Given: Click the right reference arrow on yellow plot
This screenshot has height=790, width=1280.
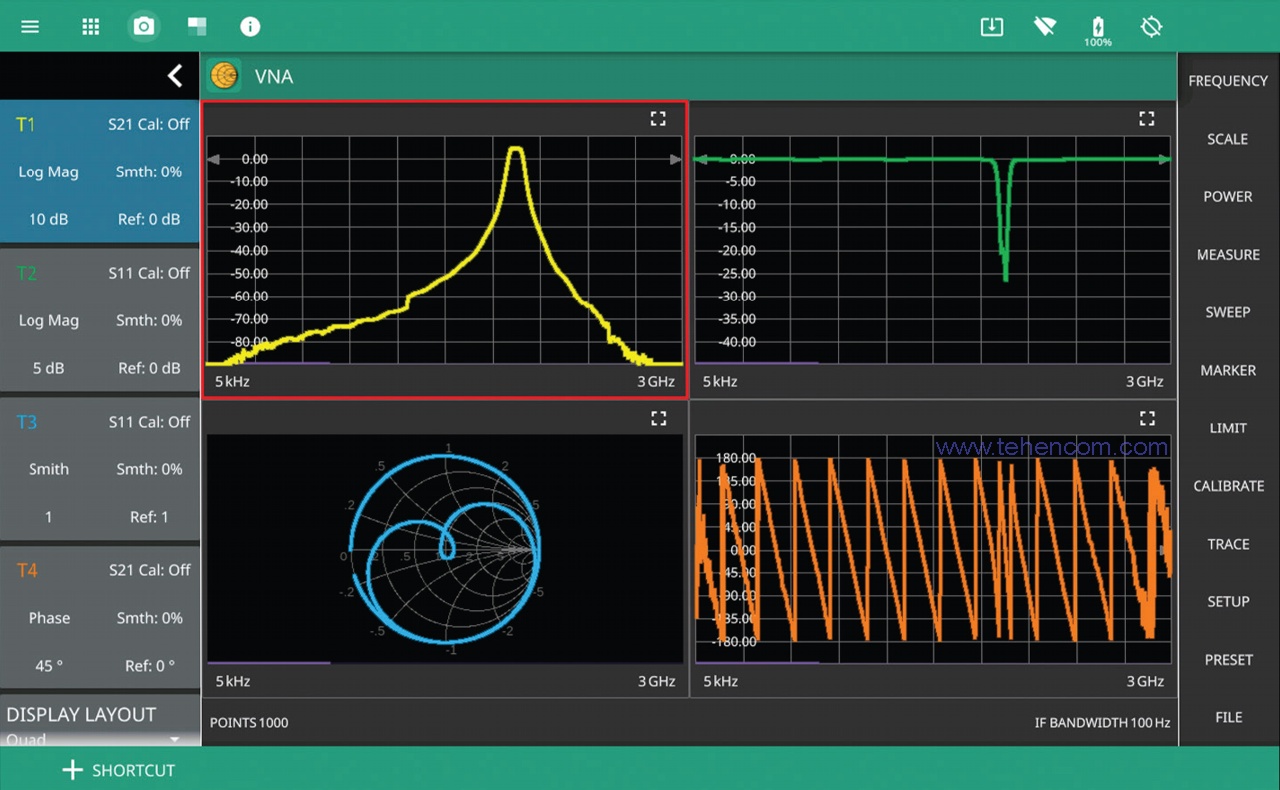Looking at the screenshot, I should coord(675,159).
